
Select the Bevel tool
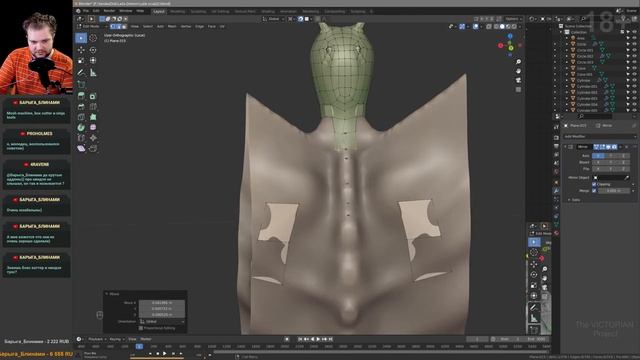click(x=81, y=107)
